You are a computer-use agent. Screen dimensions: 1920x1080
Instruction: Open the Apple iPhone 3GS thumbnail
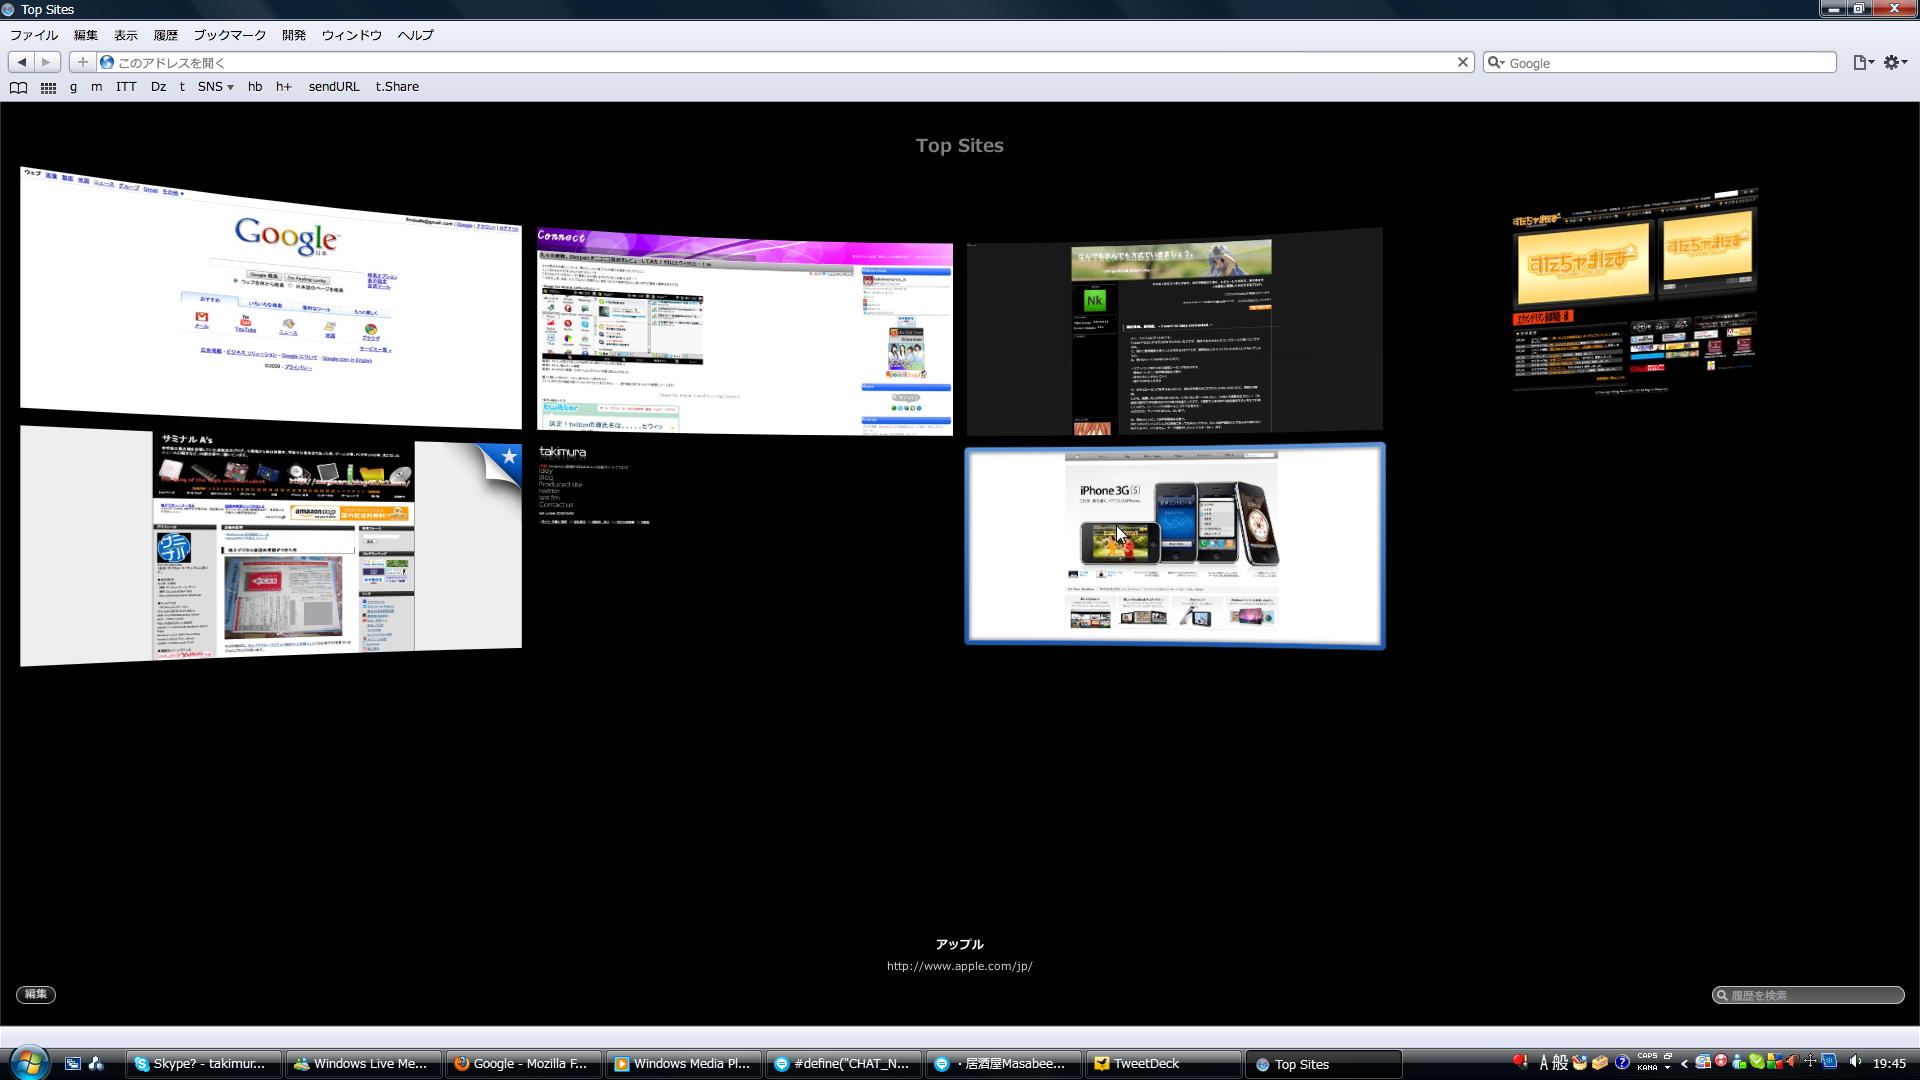click(x=1175, y=546)
